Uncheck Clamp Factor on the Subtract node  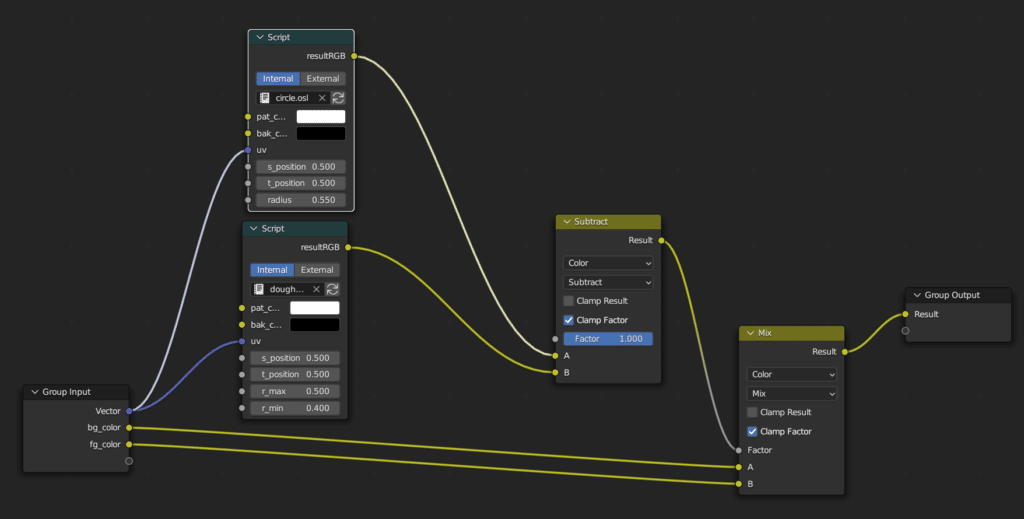[569, 320]
